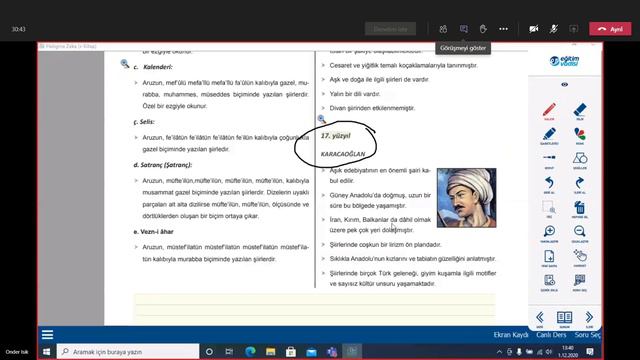Click the Soru Seç link in blue bar
Viewport: 640px width, 360px height.
(x=587, y=335)
